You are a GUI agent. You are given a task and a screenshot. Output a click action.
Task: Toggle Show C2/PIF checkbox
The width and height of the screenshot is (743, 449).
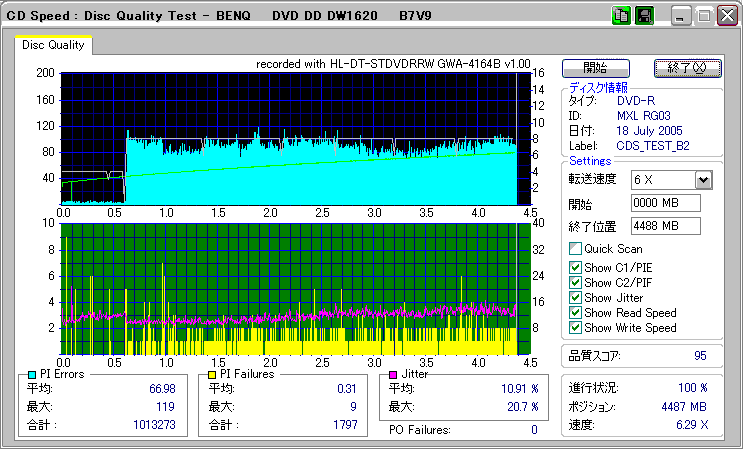(x=575, y=281)
